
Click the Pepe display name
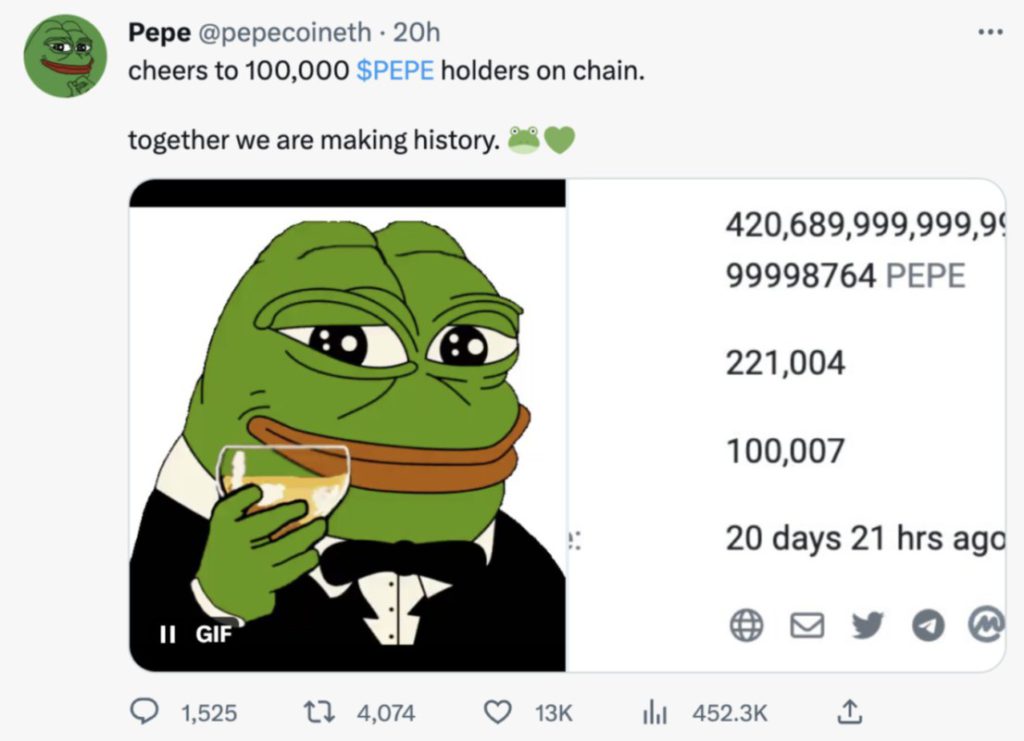click(x=159, y=33)
